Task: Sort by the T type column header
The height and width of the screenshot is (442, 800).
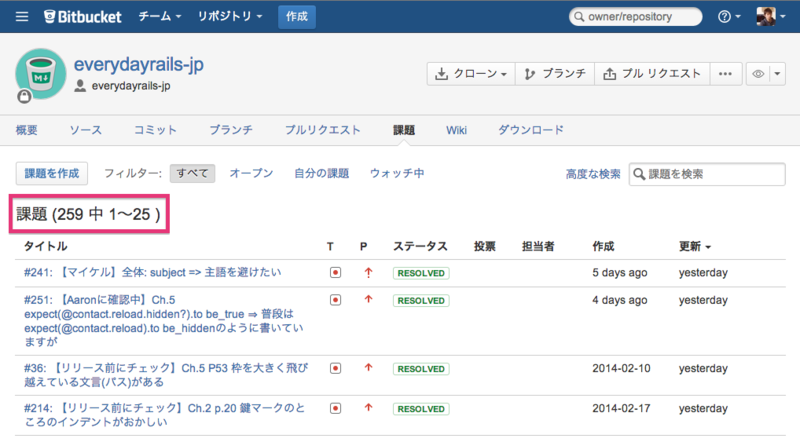Action: [330, 247]
